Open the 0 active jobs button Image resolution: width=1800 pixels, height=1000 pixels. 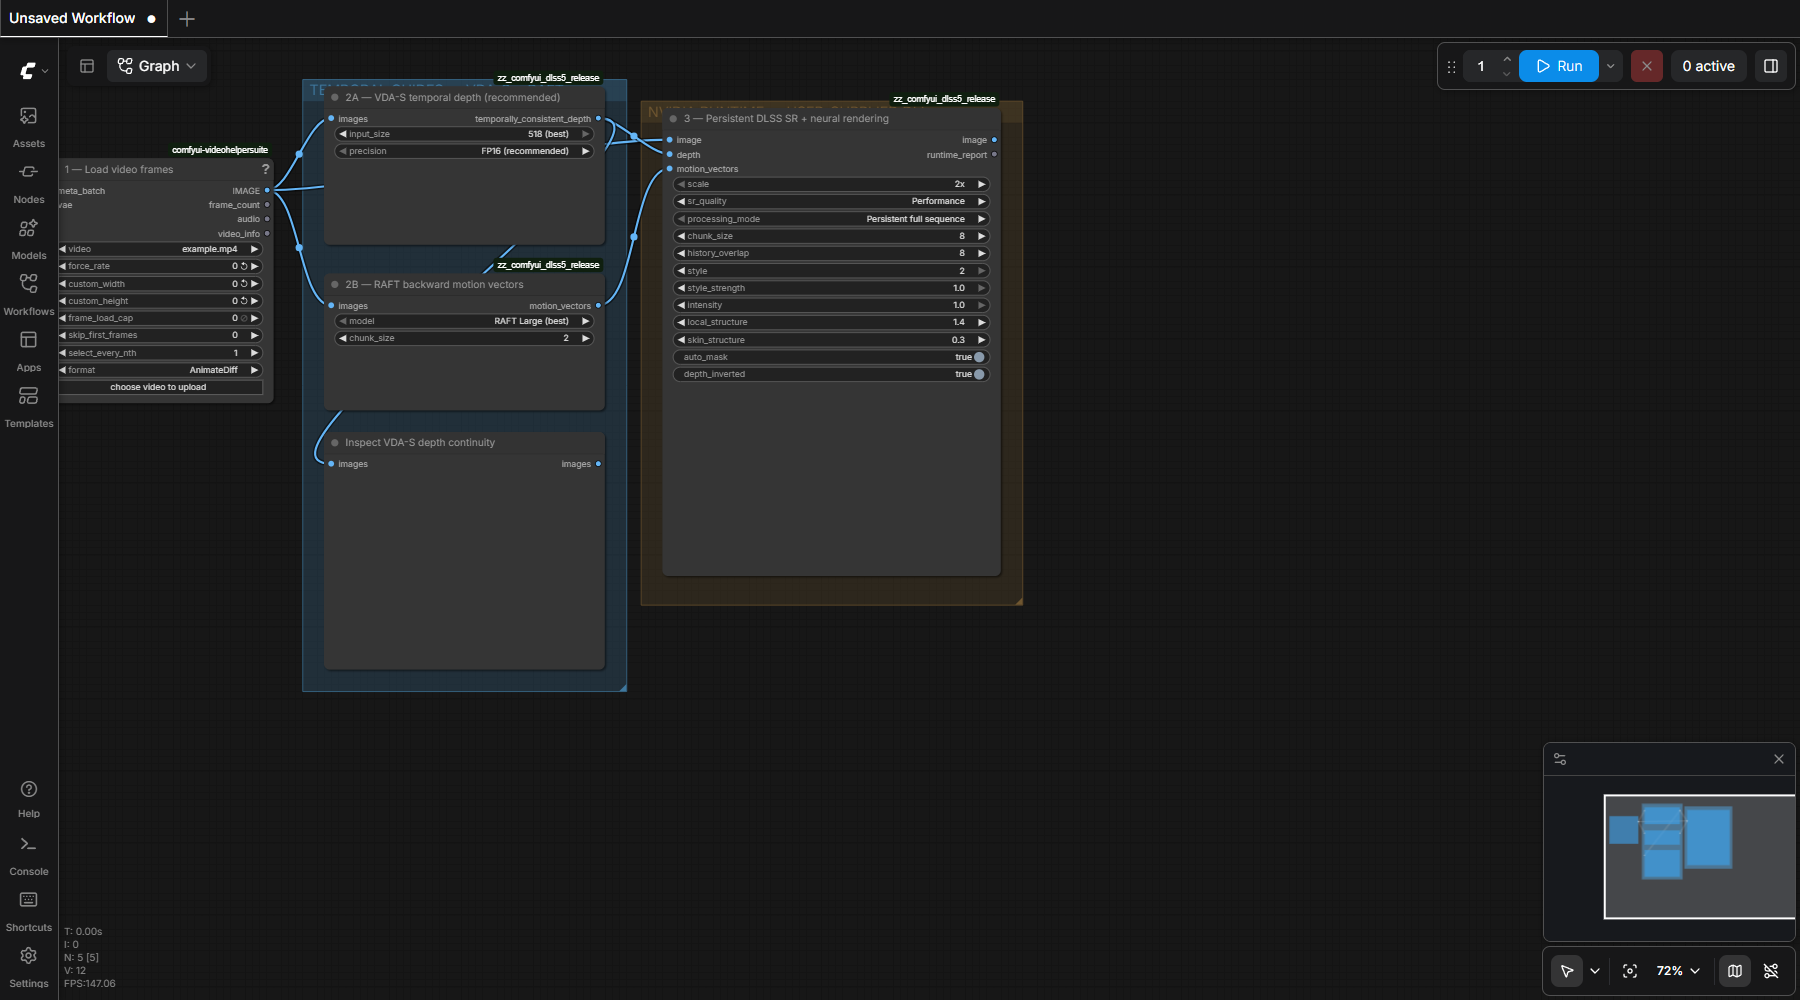click(x=1708, y=66)
